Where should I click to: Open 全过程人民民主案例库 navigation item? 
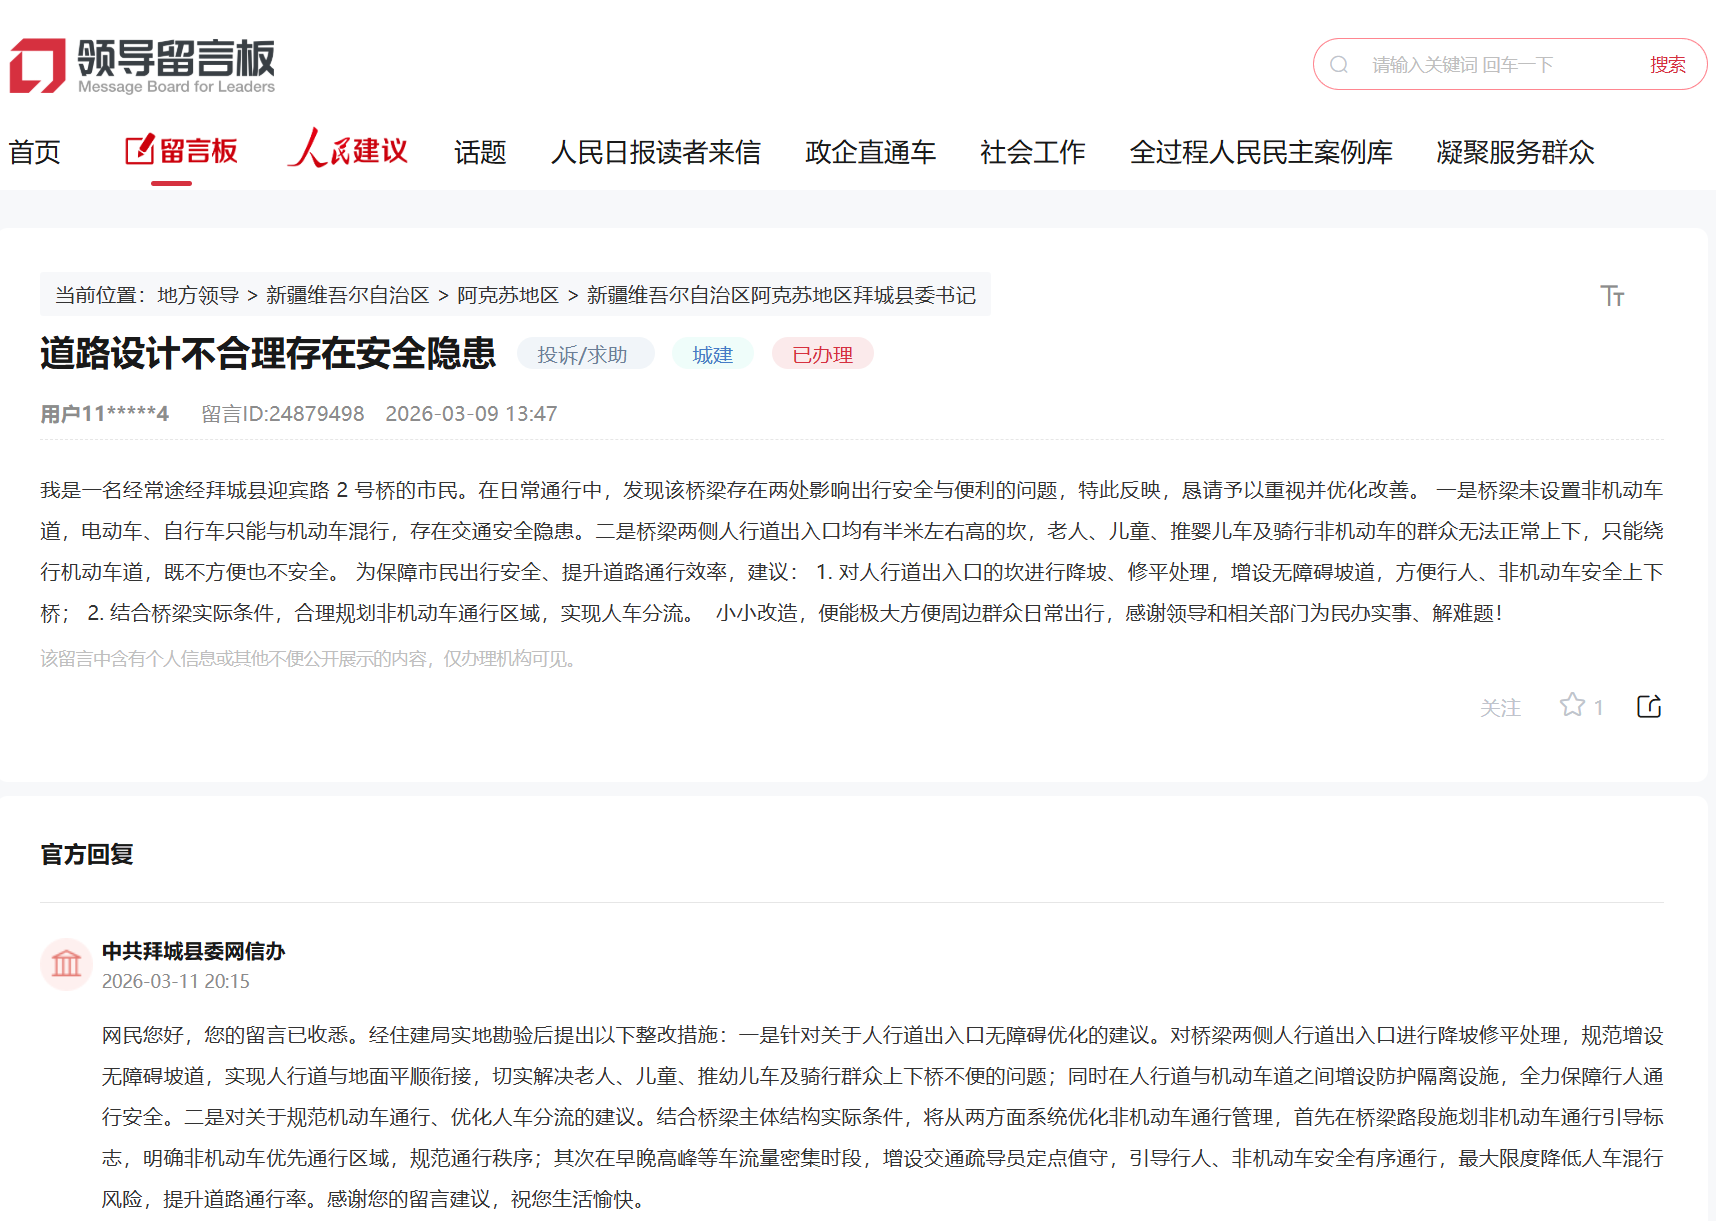pyautogui.click(x=1260, y=152)
